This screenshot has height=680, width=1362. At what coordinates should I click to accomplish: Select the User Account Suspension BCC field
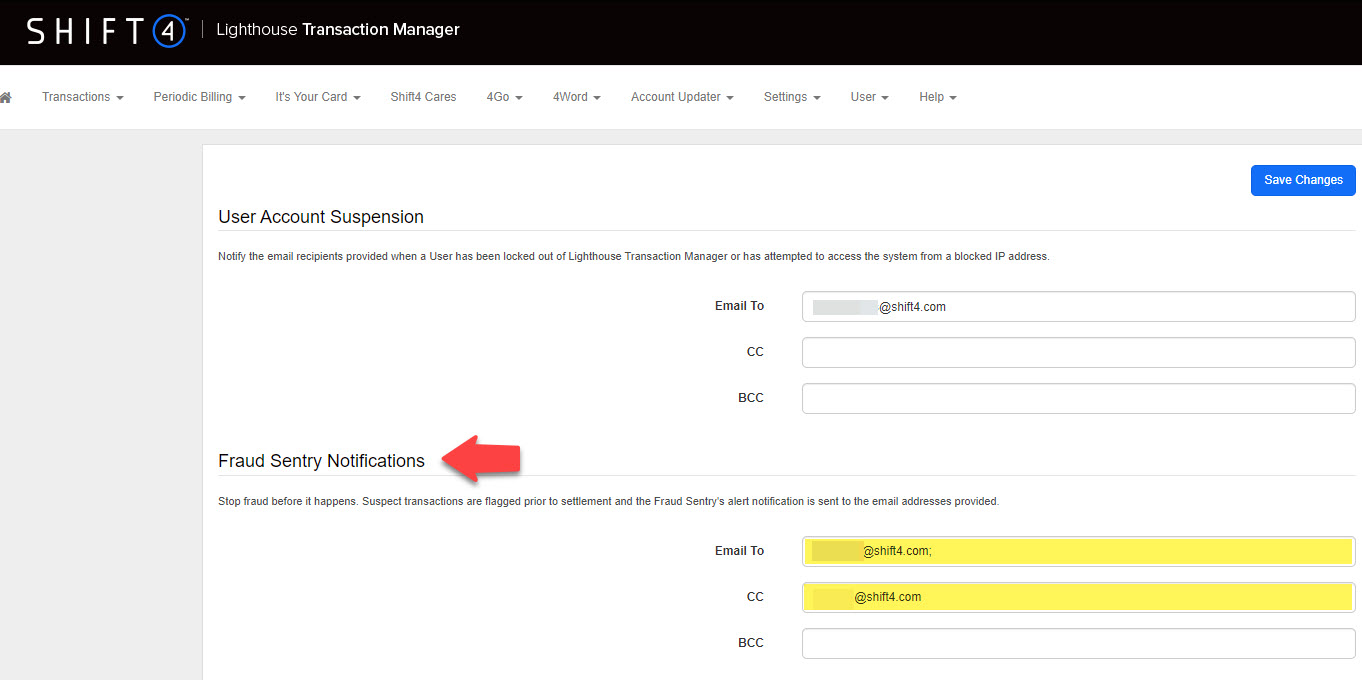(1078, 398)
